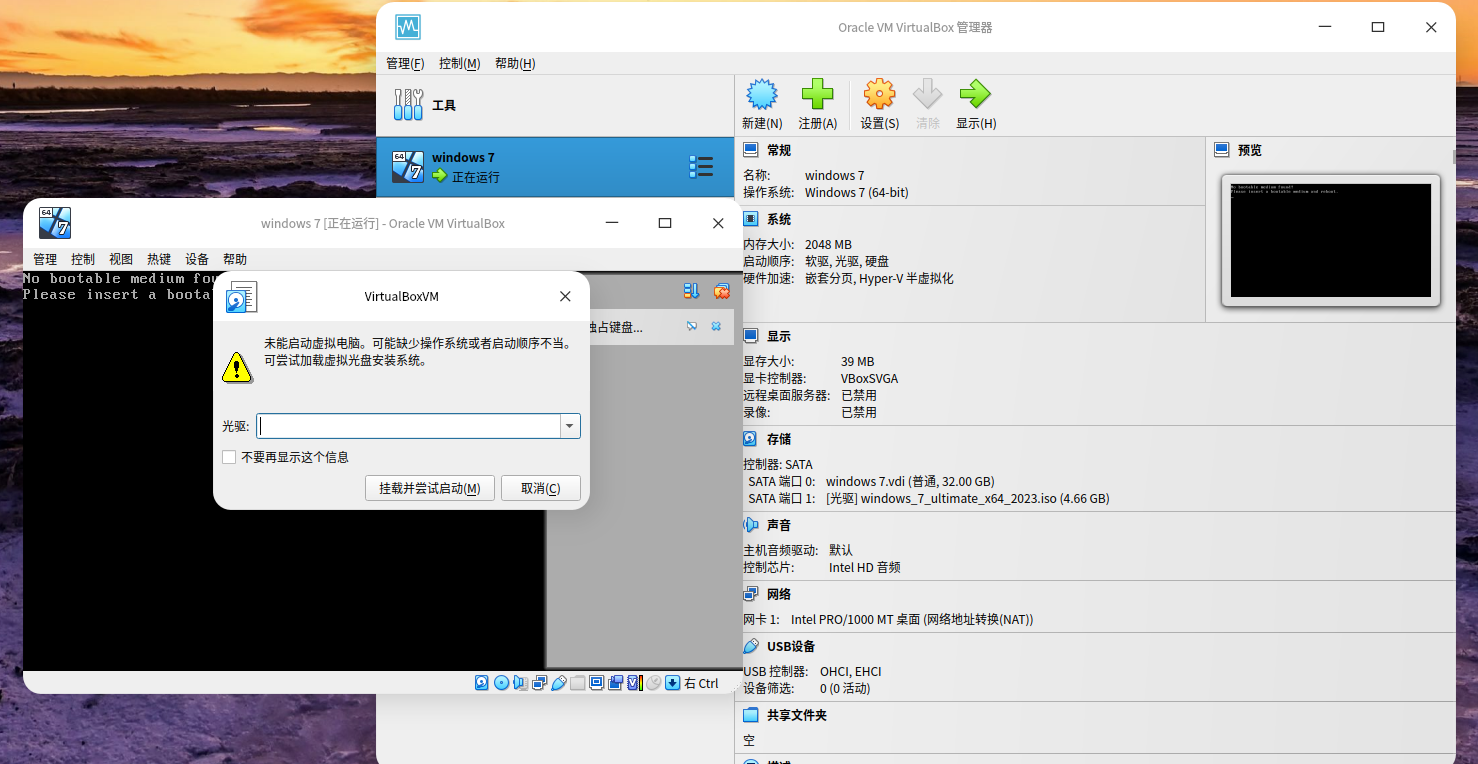Open the 管理 menu in the windows 7 VM window
This screenshot has height=764, width=1478.
(45, 259)
